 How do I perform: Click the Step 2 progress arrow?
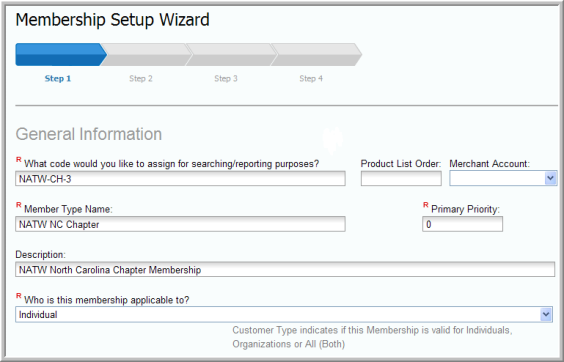tap(146, 55)
